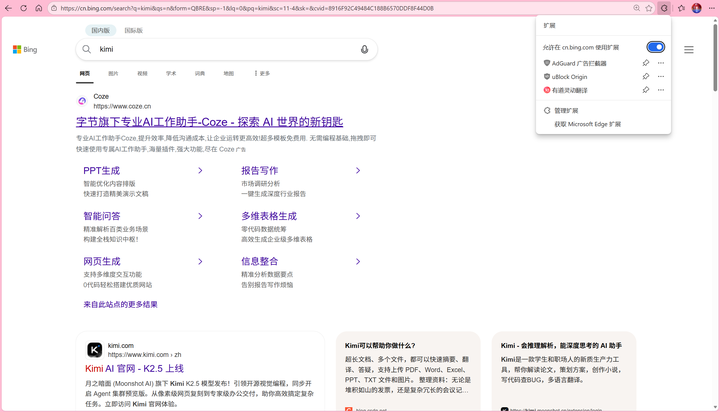Open the Kimi可以帮助你做什么 card
Viewport: 720px width, 412px height.
(x=408, y=371)
